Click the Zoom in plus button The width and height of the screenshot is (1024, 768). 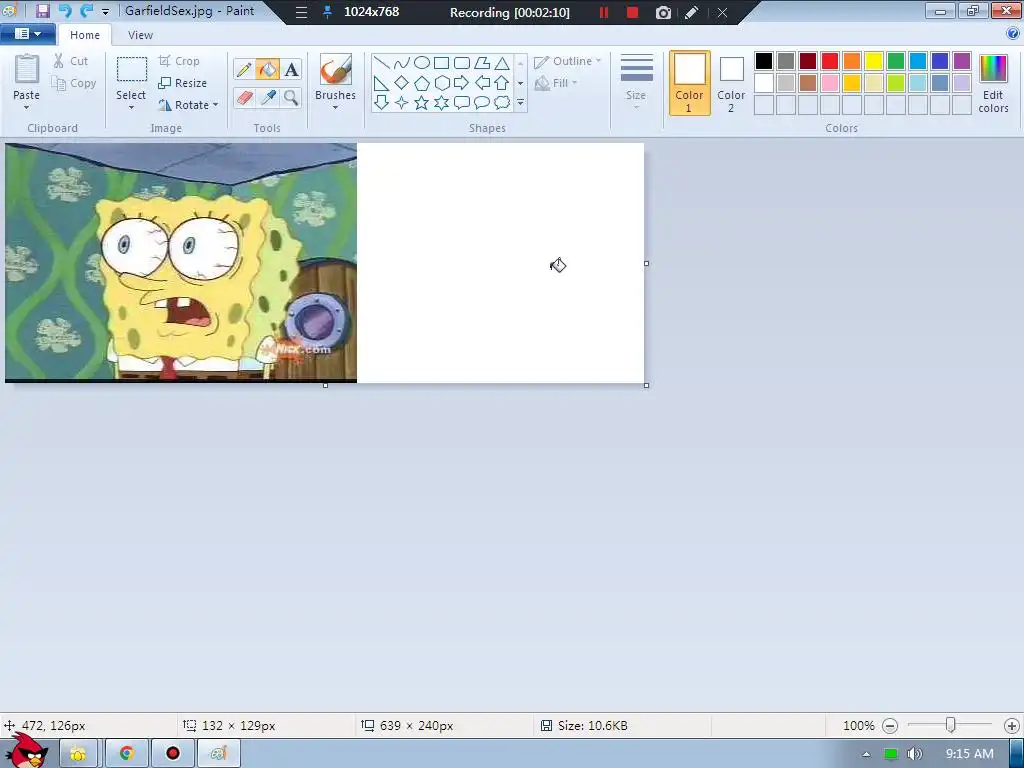coord(1012,726)
